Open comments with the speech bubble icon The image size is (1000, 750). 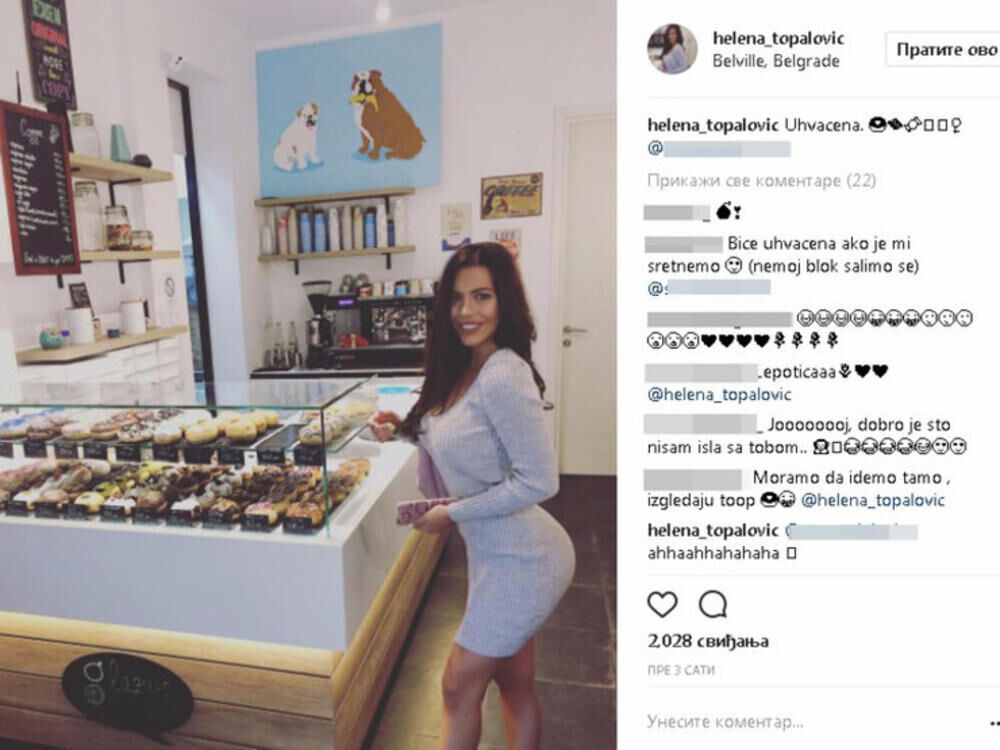click(x=712, y=604)
